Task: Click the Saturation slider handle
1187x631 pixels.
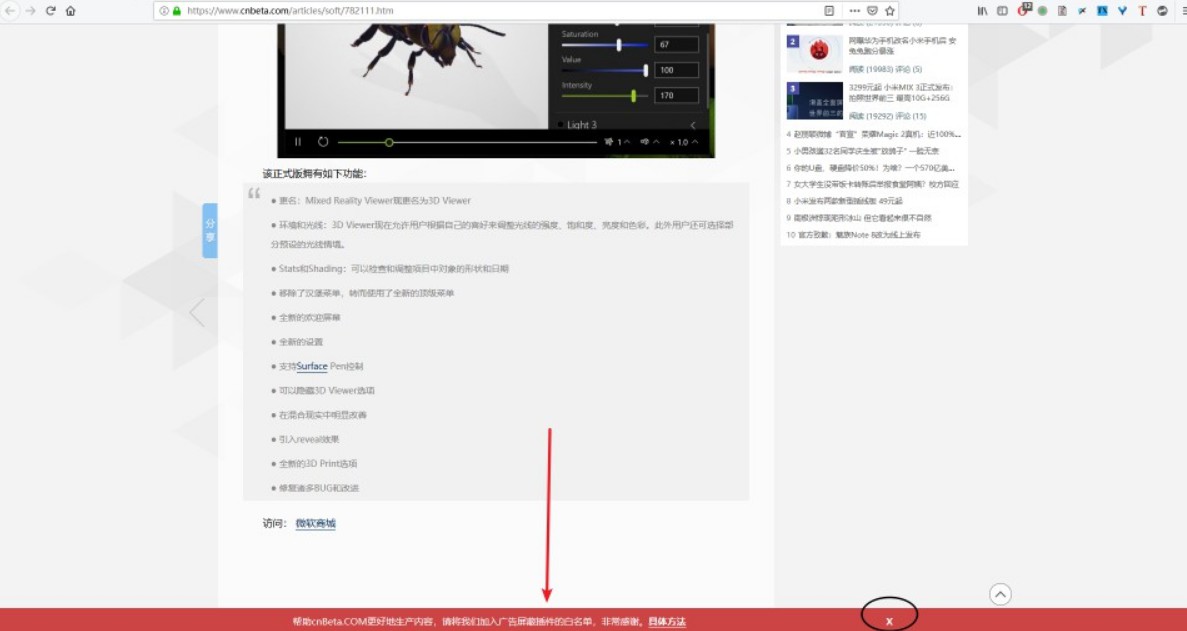Action: 619,45
